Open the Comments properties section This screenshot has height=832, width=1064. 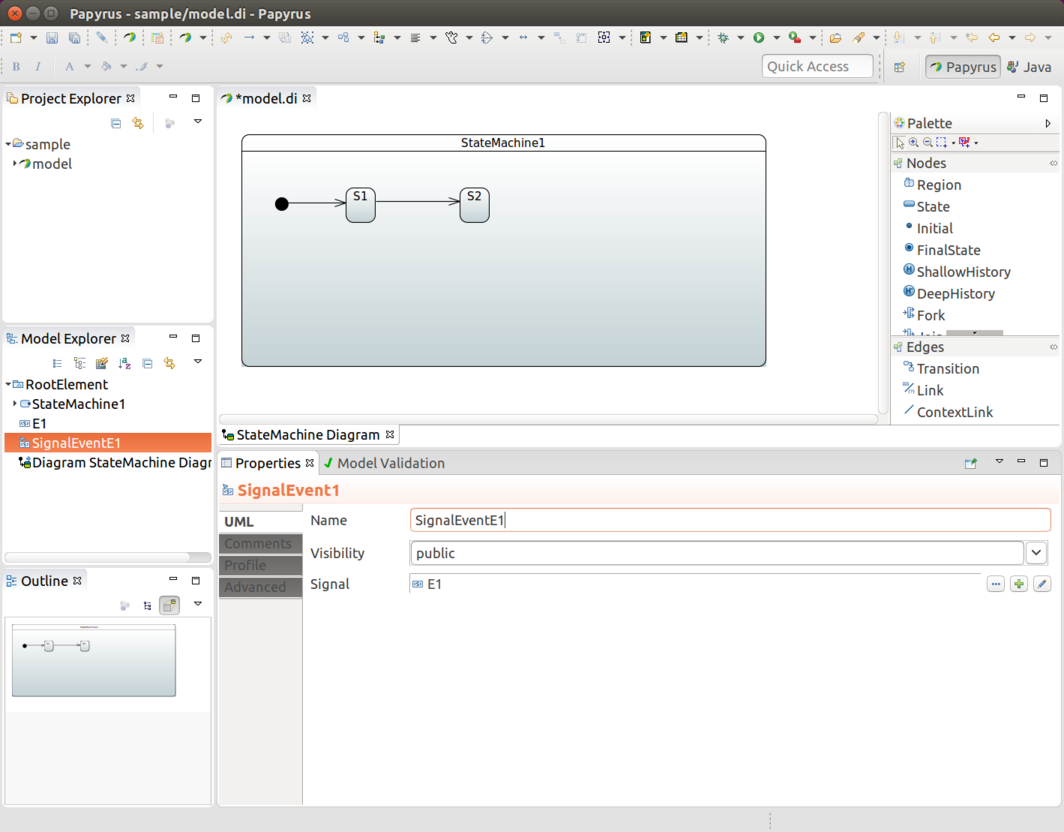click(261, 544)
